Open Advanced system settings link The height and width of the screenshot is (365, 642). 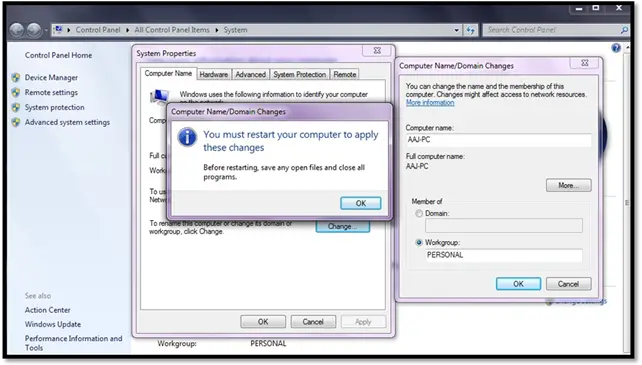pos(67,122)
